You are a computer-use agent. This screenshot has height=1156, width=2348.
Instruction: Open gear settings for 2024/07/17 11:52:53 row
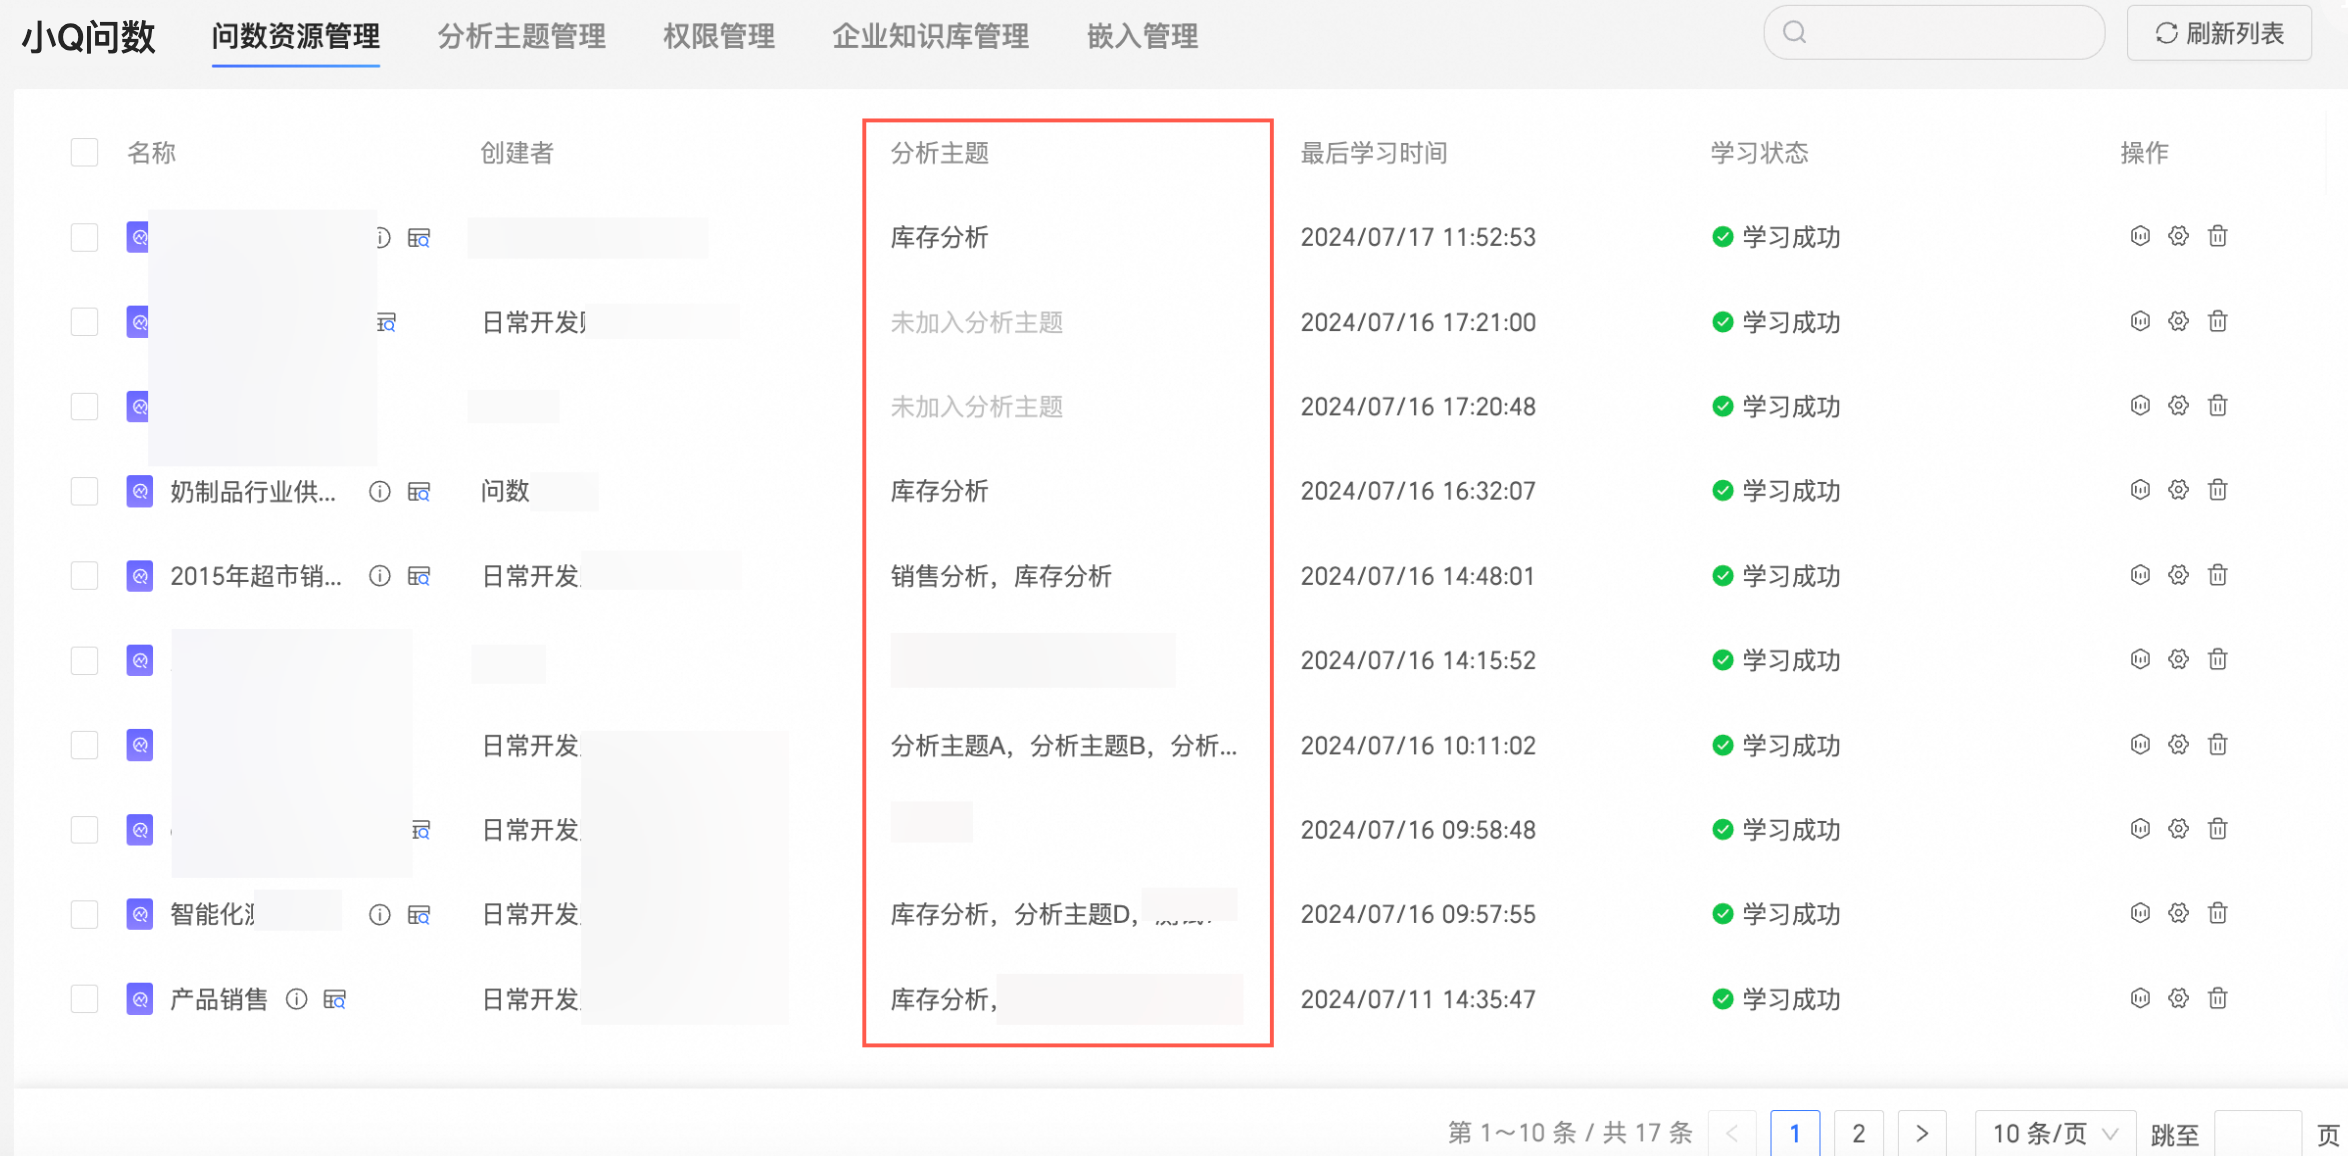tap(2178, 236)
